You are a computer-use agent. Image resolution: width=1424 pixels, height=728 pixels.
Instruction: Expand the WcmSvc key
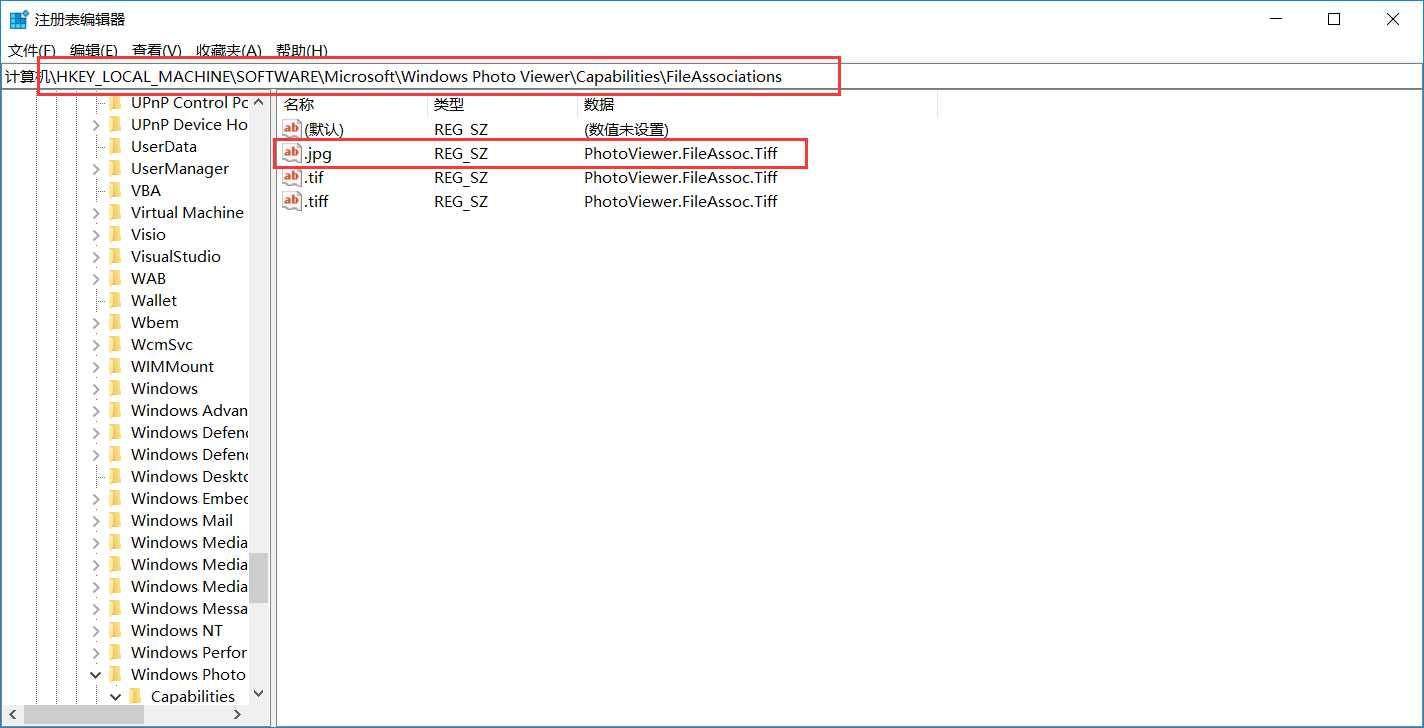tap(96, 345)
